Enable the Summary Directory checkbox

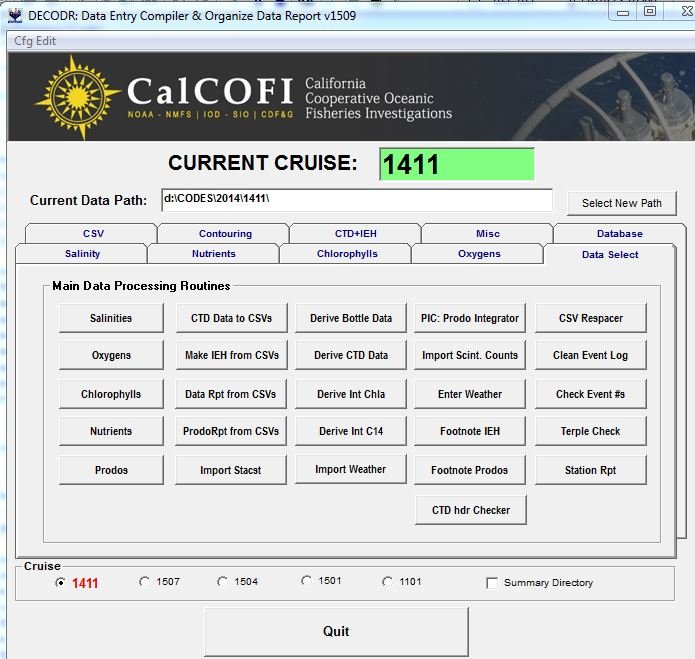coord(492,583)
